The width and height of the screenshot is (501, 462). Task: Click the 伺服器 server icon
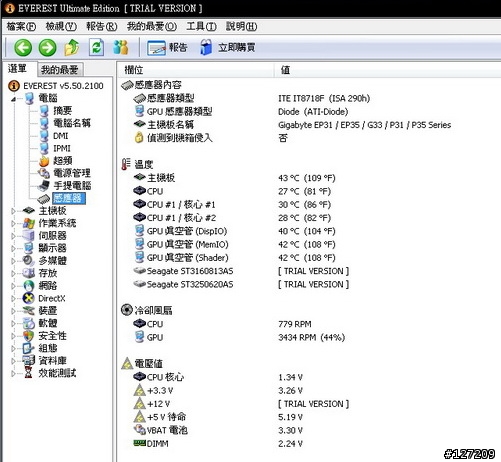pyautogui.click(x=29, y=236)
